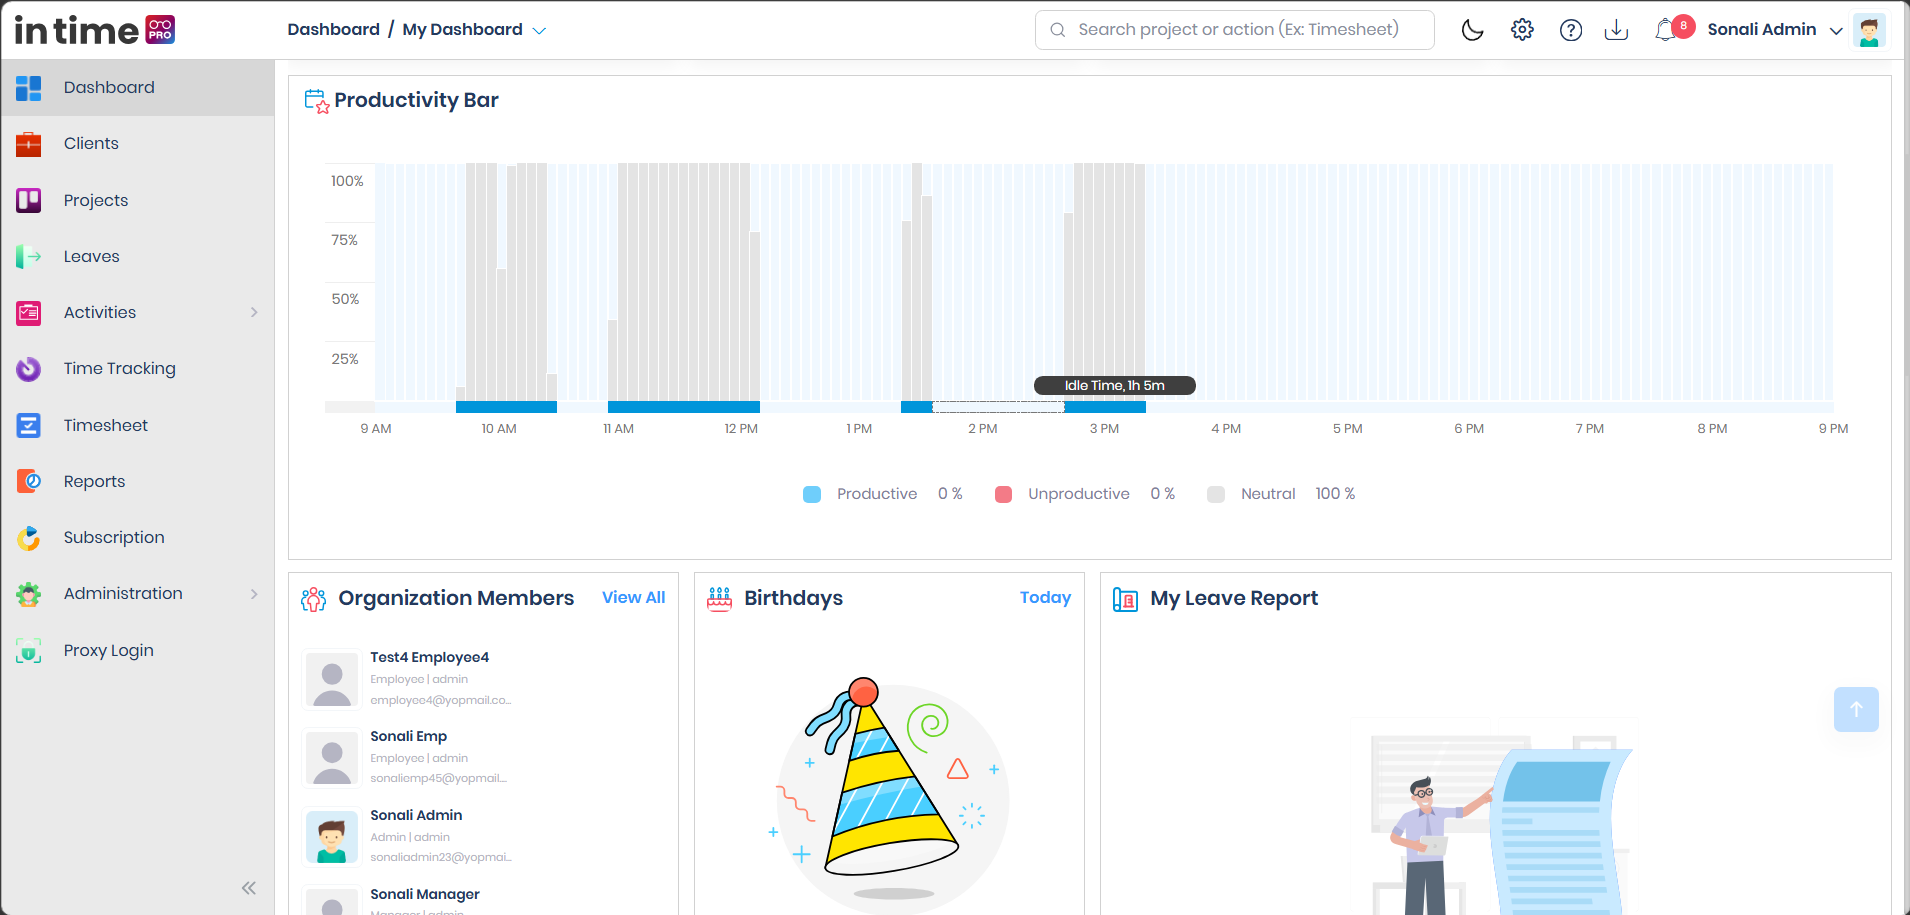The image size is (1910, 915).
Task: Click in the search project or action field
Action: point(1234,30)
